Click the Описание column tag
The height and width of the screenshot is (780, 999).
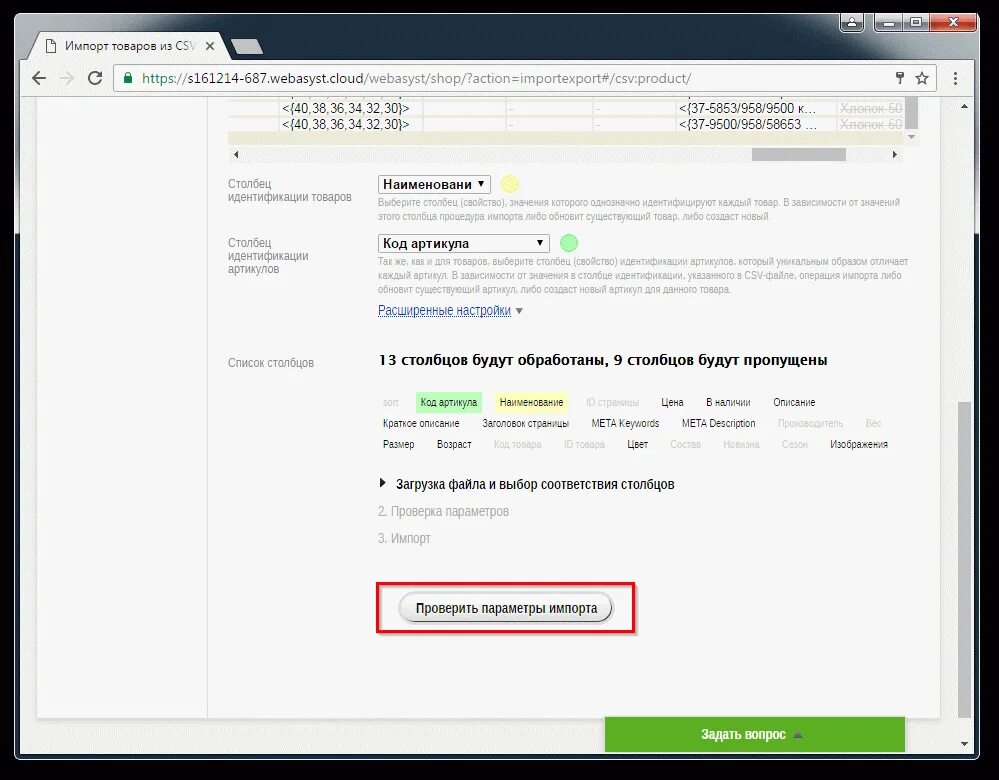[794, 402]
